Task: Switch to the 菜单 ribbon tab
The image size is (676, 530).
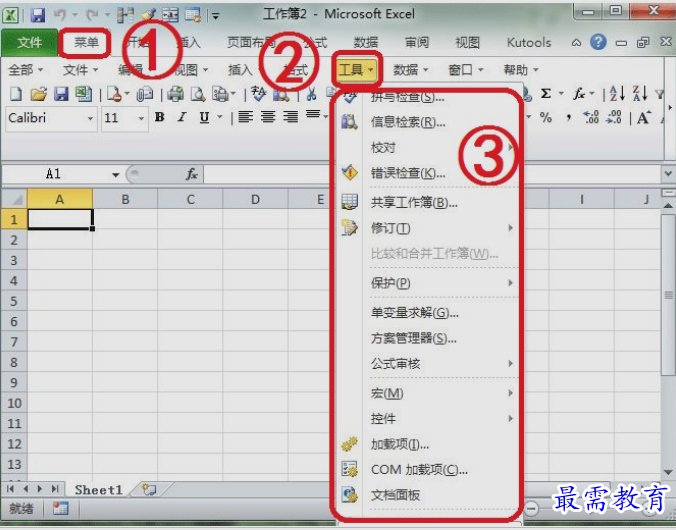Action: click(x=86, y=42)
